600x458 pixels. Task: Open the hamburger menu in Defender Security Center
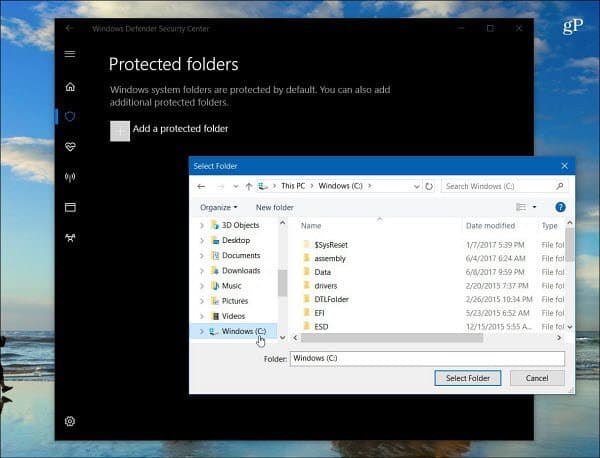[x=70, y=54]
